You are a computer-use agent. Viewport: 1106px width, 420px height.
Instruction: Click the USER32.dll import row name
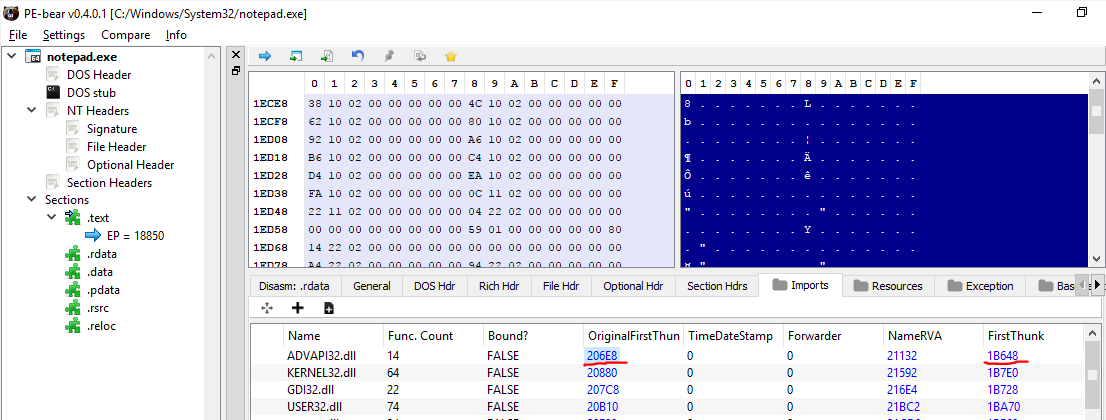(x=315, y=406)
